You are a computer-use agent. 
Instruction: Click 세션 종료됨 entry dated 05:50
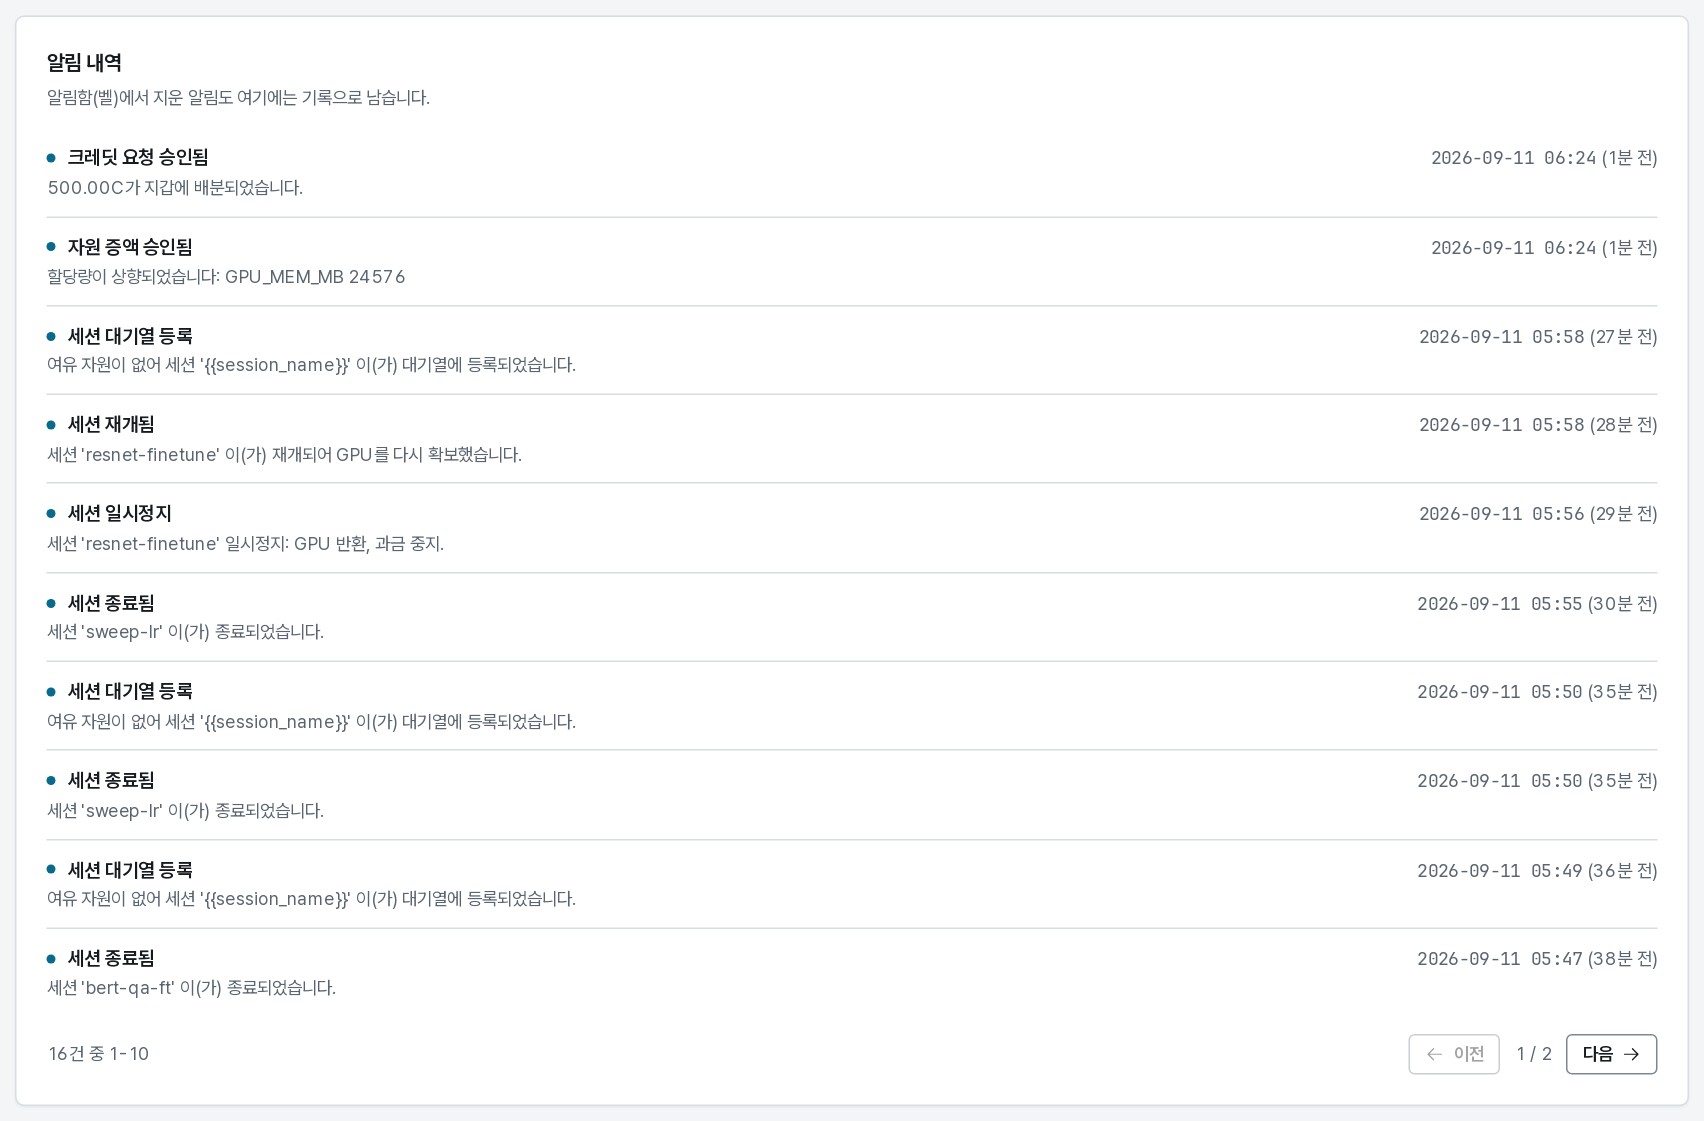(x=851, y=795)
